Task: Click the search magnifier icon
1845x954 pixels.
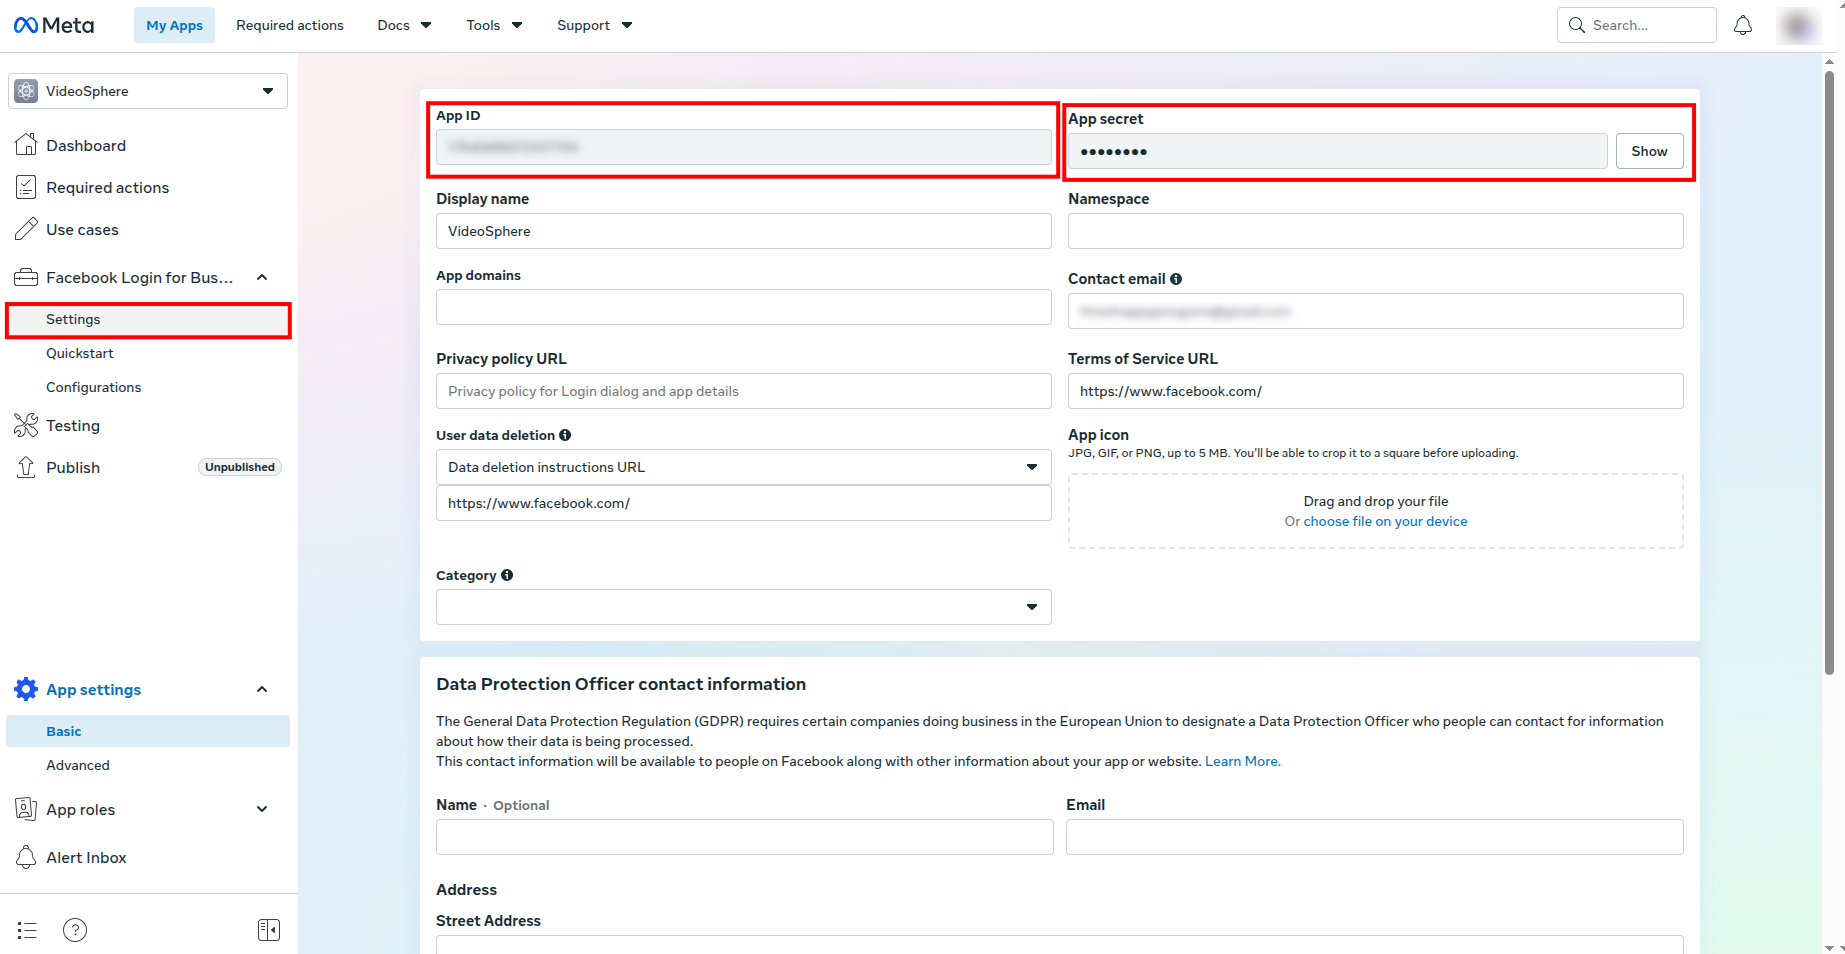Action: [x=1577, y=25]
